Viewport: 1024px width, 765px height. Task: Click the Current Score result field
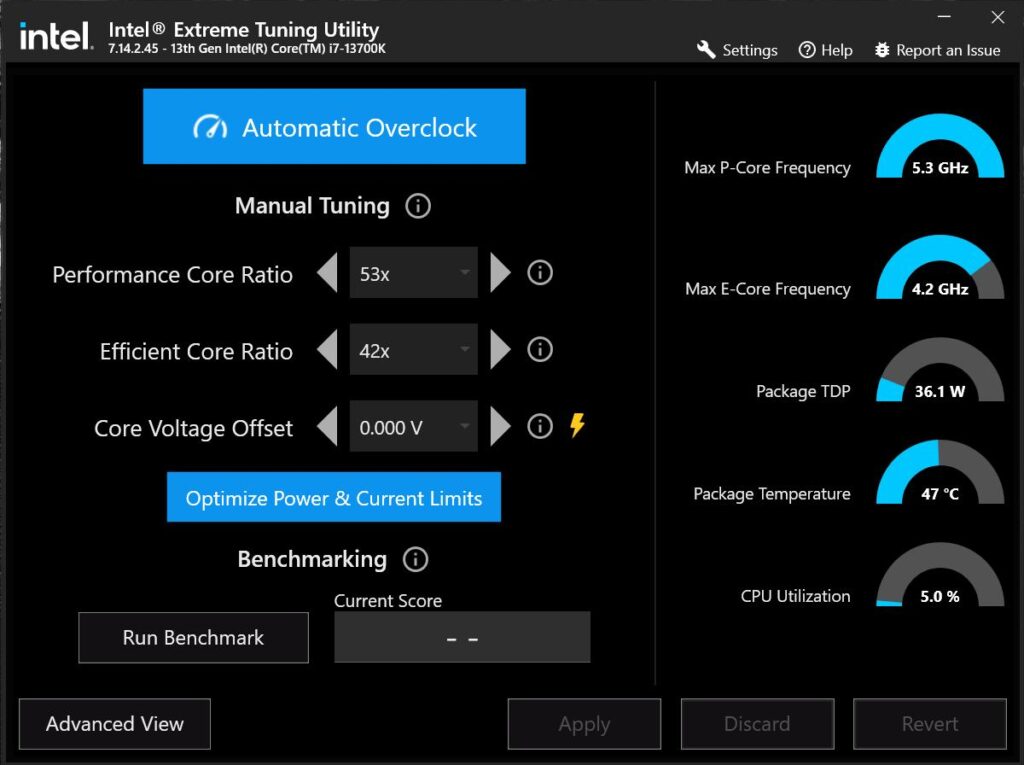462,638
